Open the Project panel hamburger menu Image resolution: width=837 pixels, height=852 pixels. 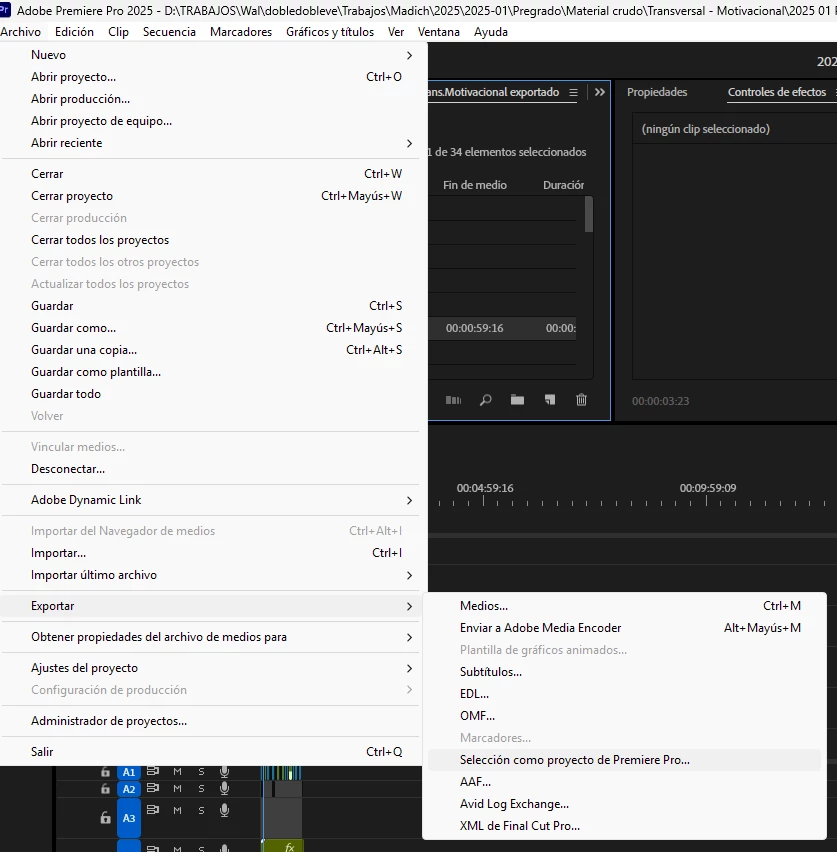click(x=573, y=92)
